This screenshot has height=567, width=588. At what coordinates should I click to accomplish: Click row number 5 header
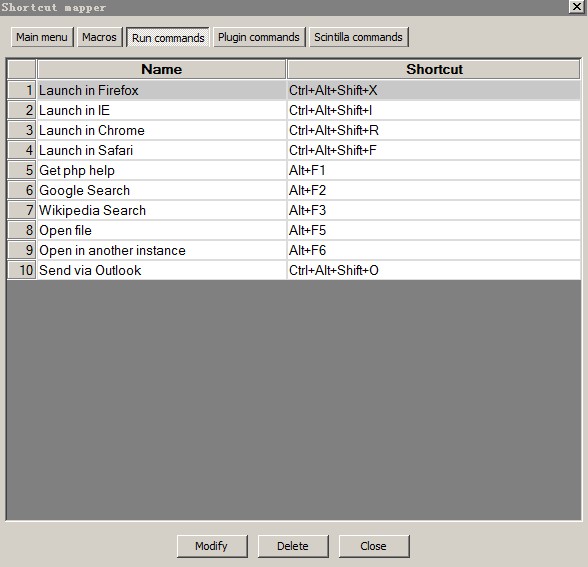click(22, 170)
